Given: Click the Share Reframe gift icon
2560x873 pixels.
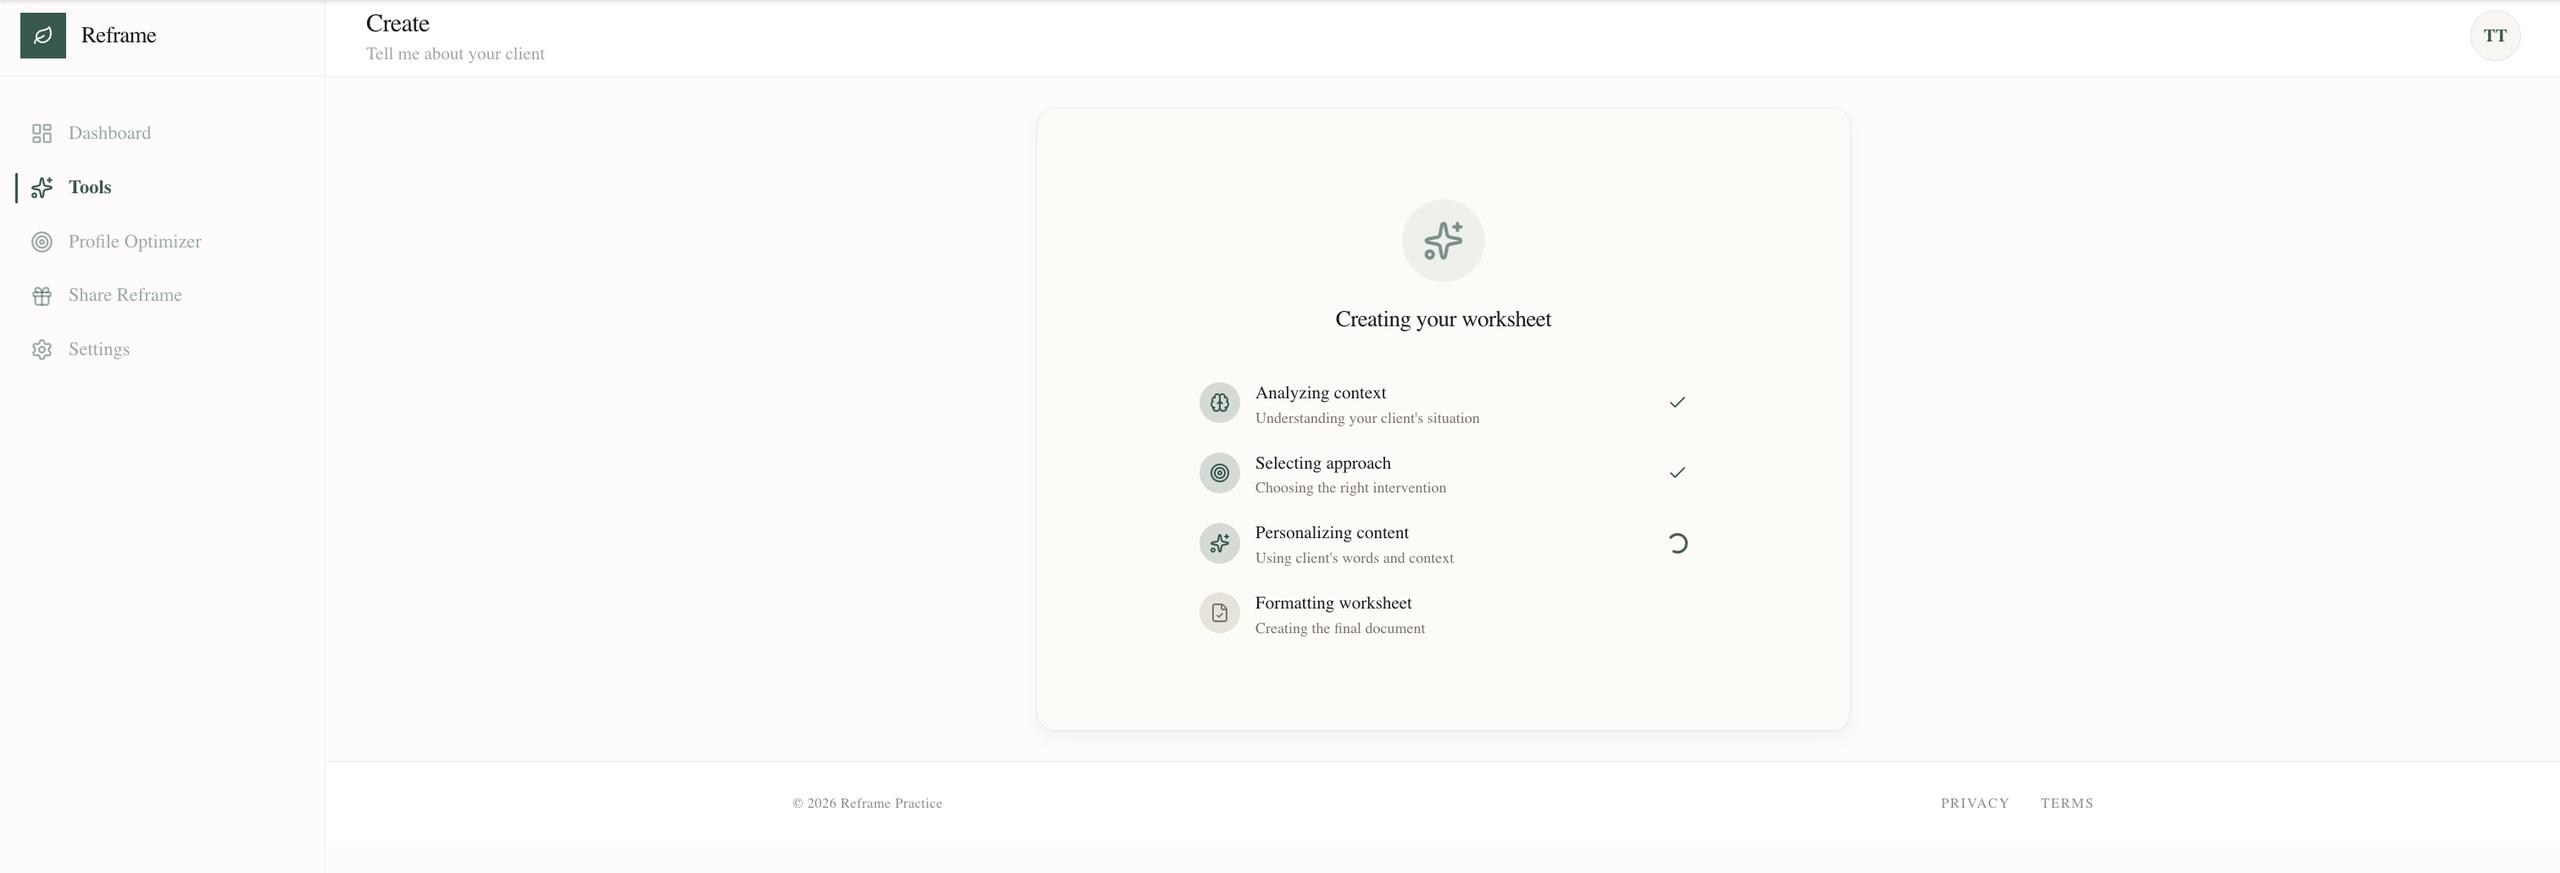Looking at the screenshot, I should point(41,296).
